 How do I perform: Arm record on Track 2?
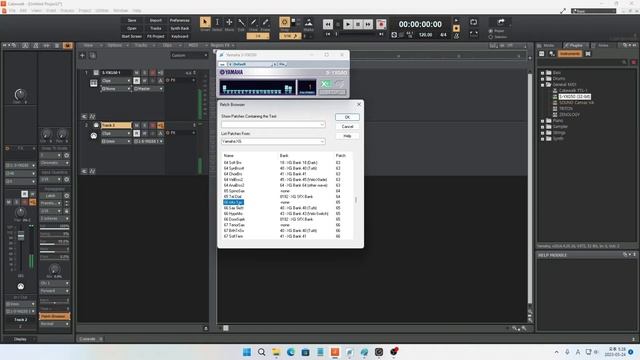(153, 125)
